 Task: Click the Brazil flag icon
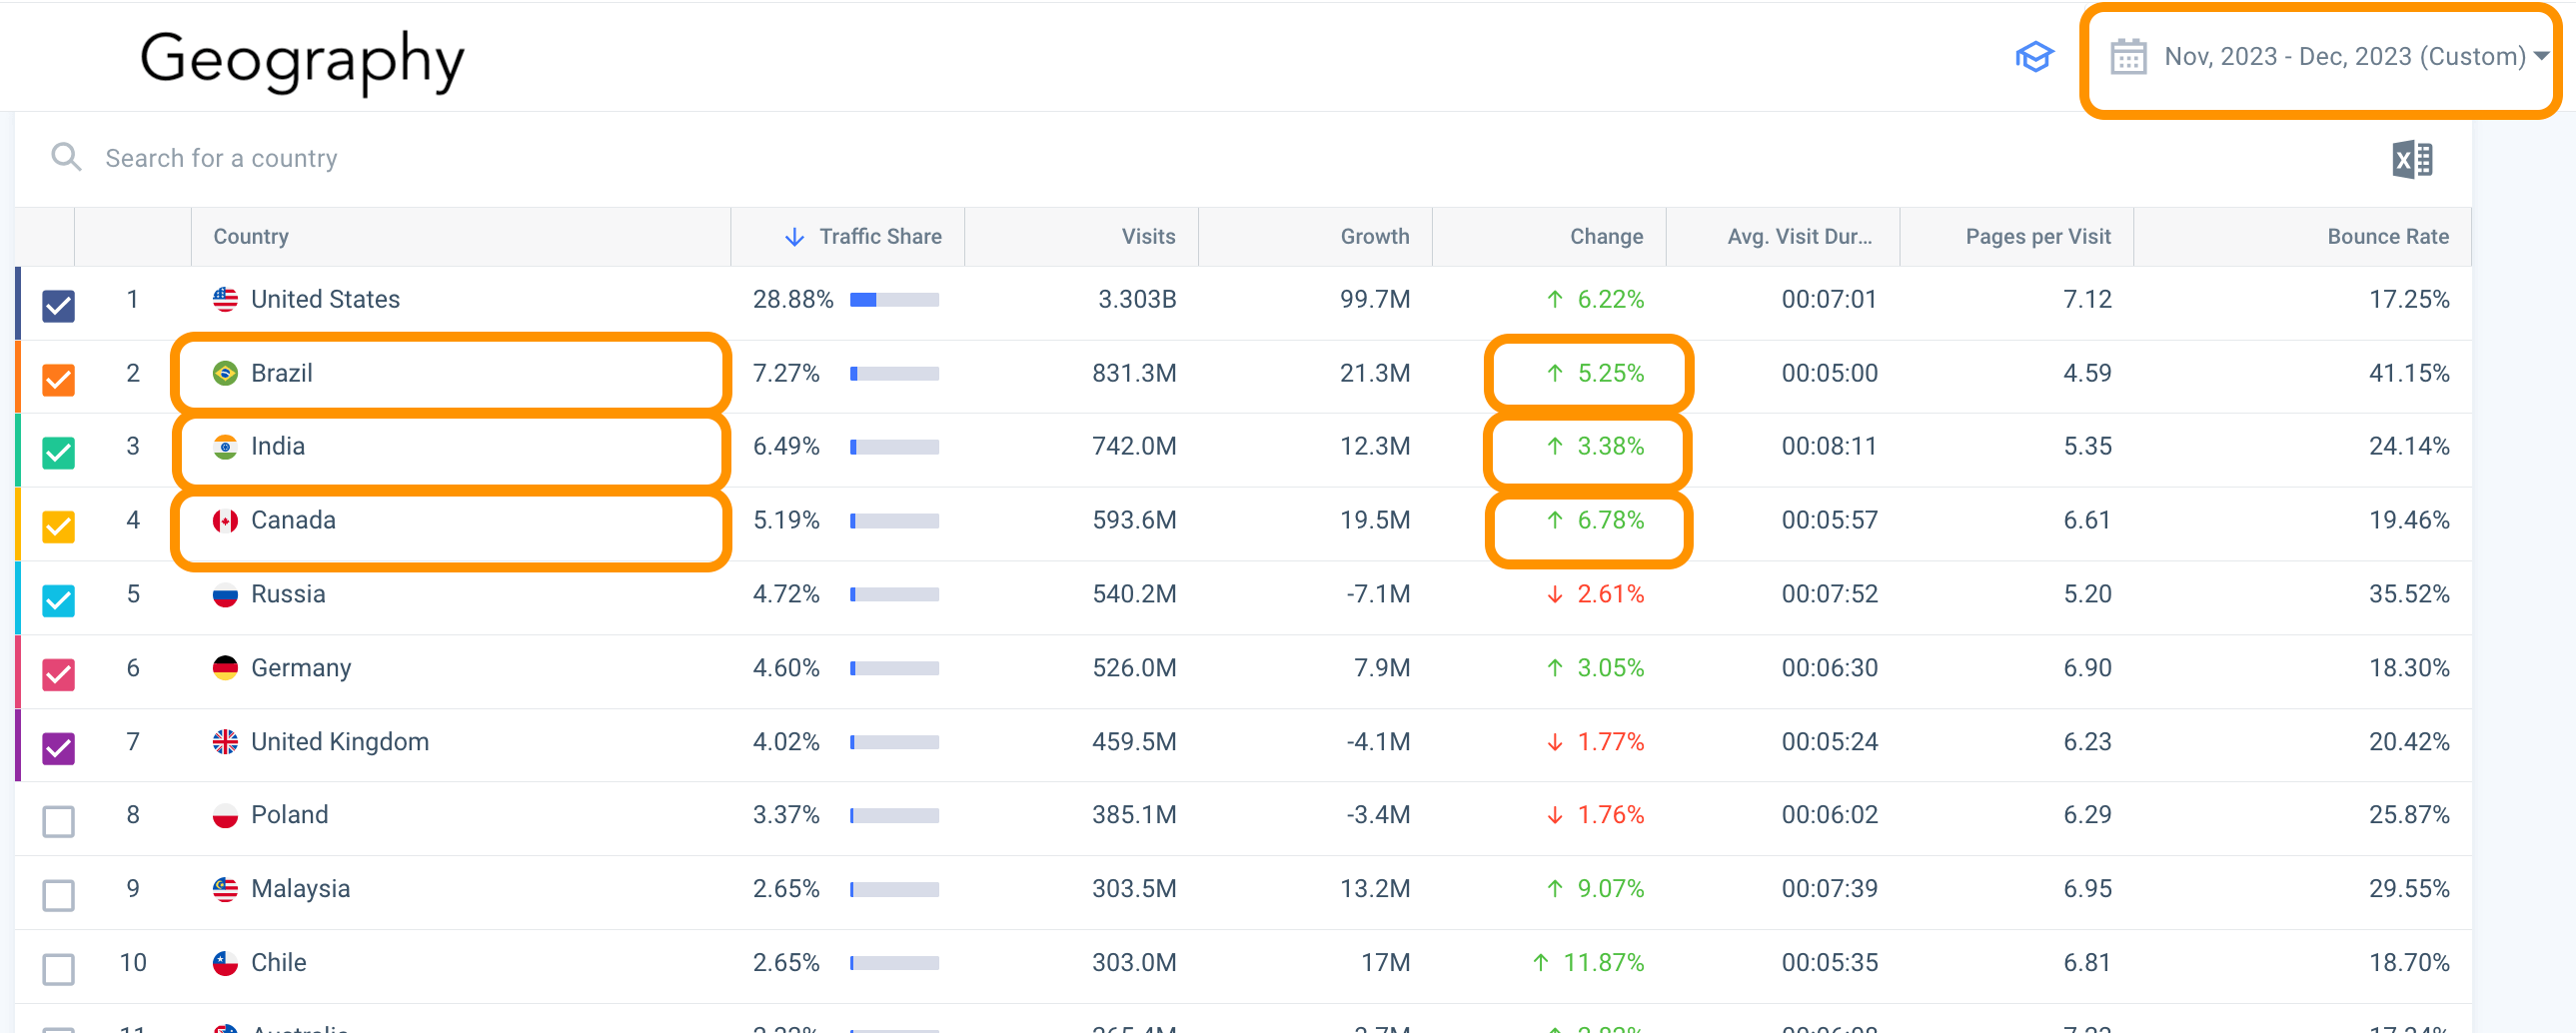[x=225, y=372]
